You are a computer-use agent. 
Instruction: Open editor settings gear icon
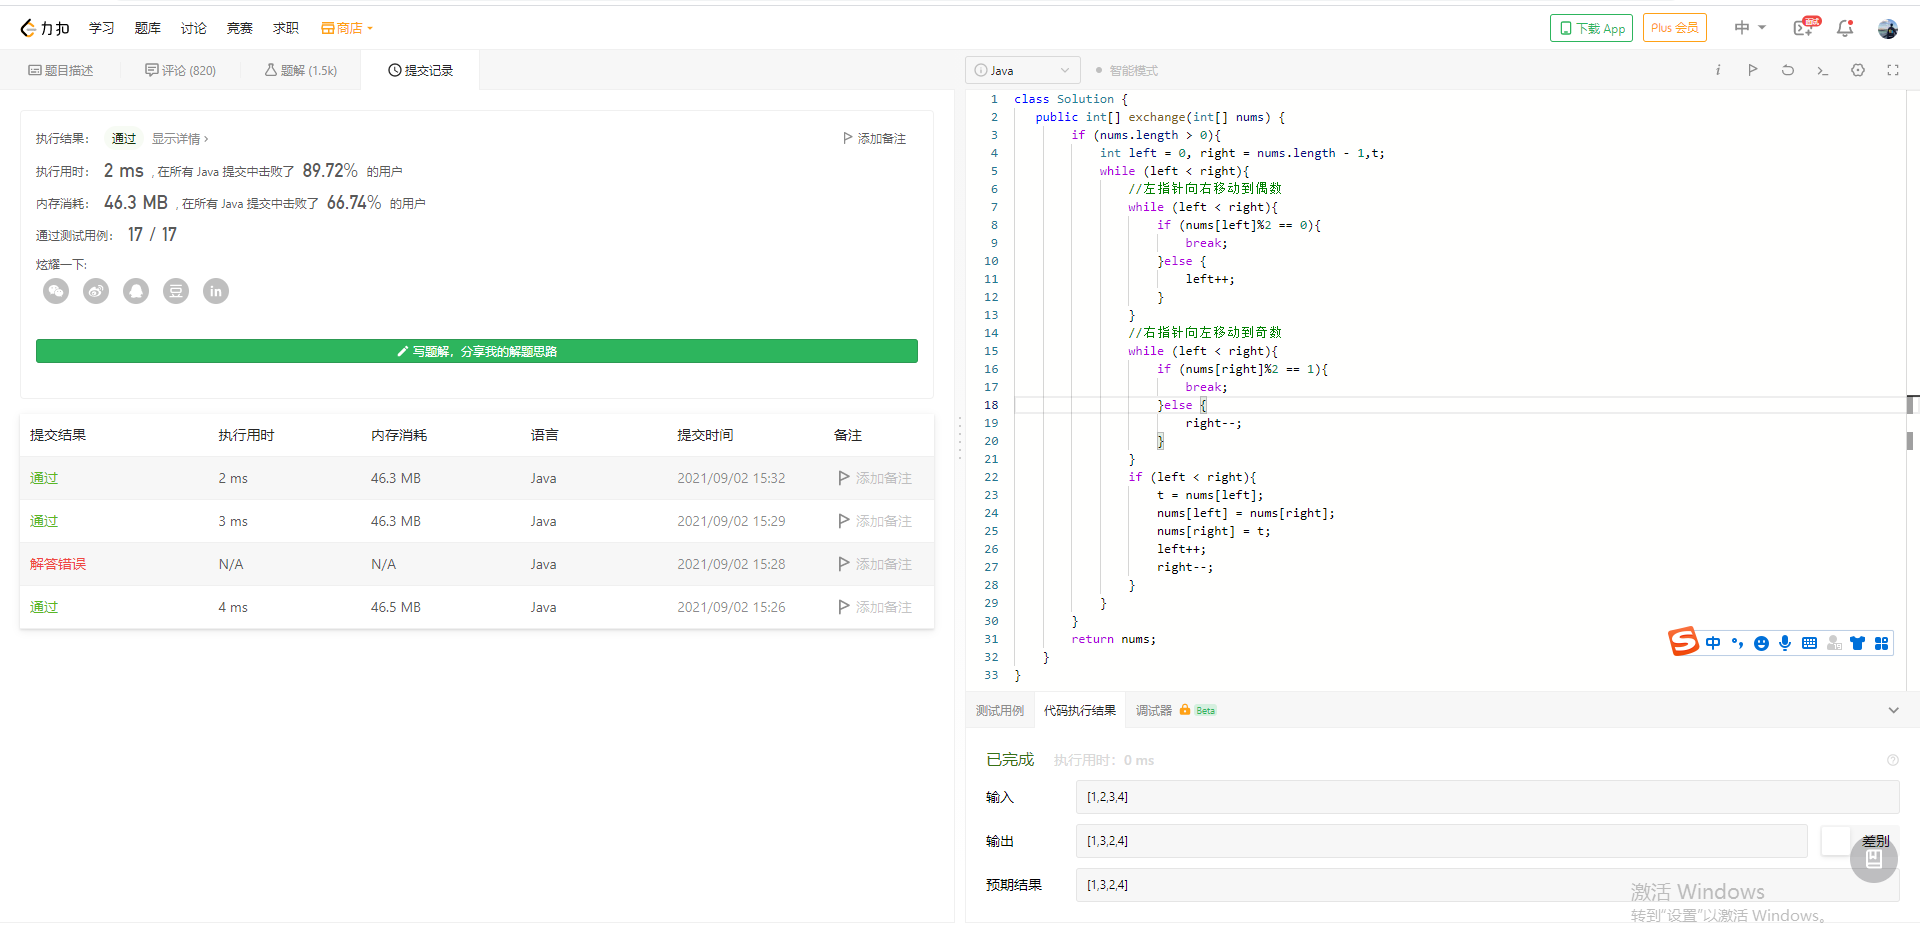point(1858,70)
